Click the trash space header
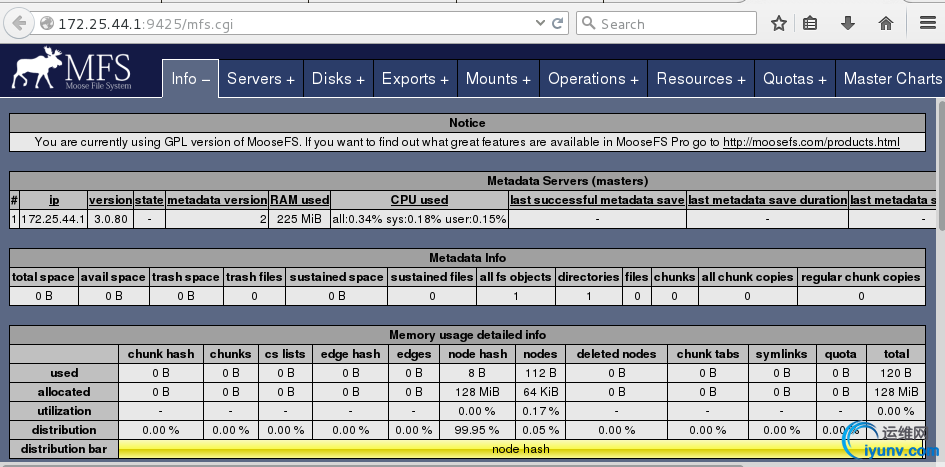The height and width of the screenshot is (467, 945). pyautogui.click(x=186, y=277)
